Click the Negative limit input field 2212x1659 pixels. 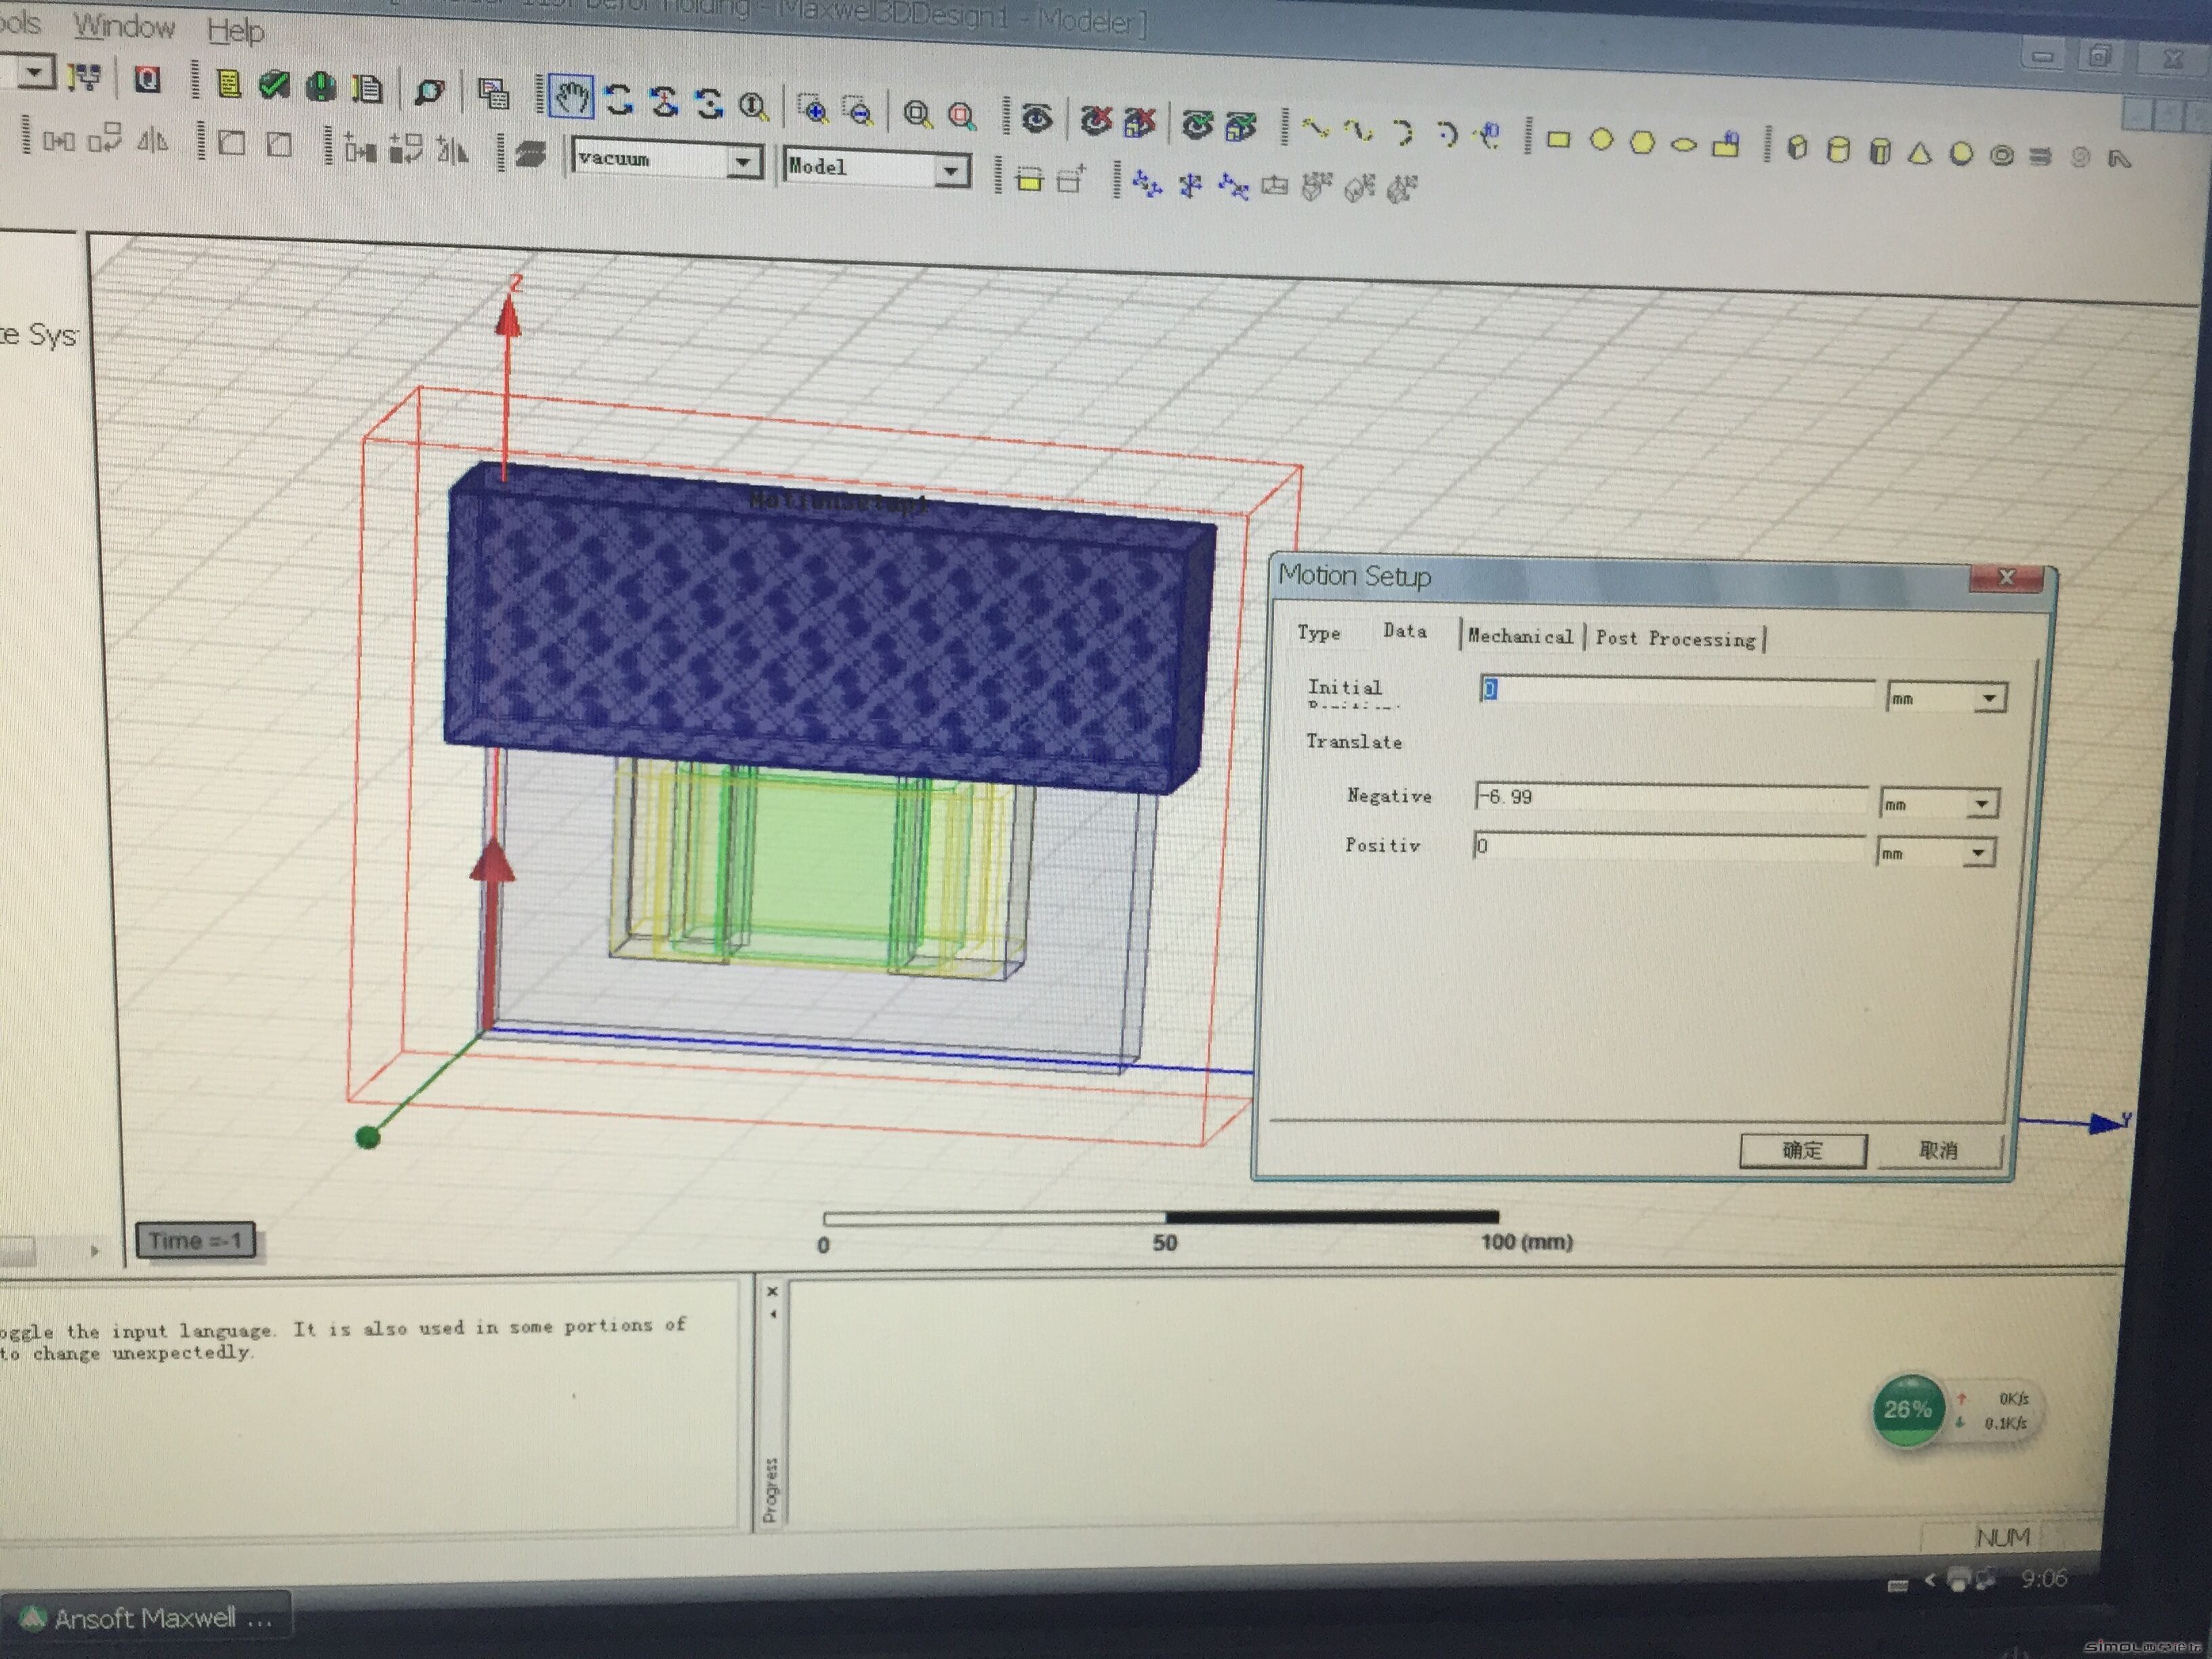pos(1671,798)
